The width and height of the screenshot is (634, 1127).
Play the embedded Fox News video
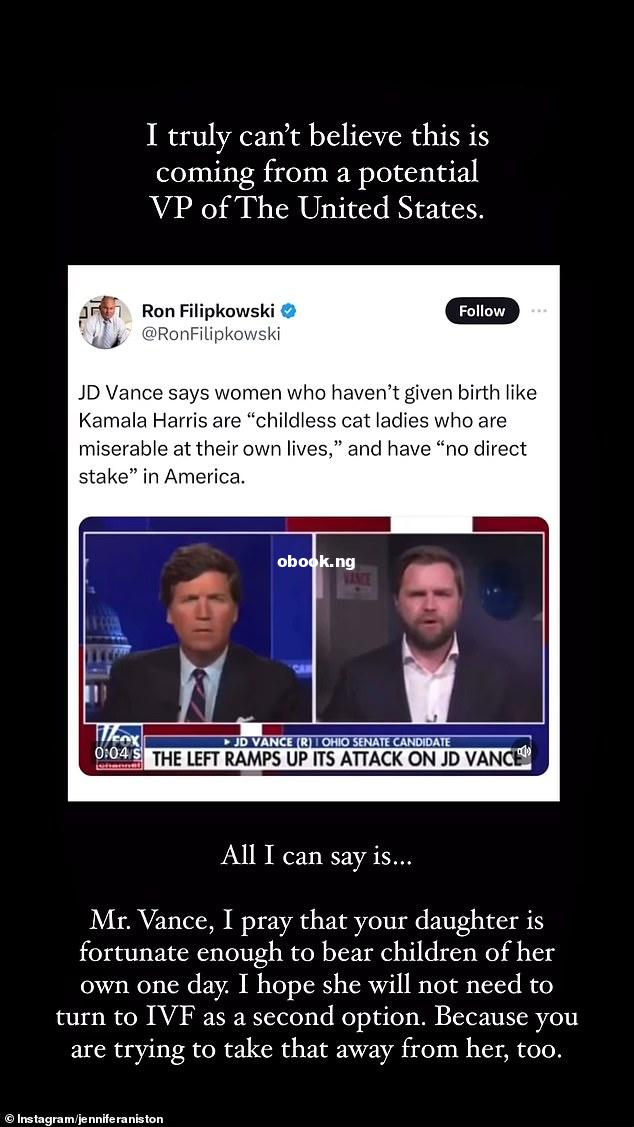pyautogui.click(x=313, y=645)
